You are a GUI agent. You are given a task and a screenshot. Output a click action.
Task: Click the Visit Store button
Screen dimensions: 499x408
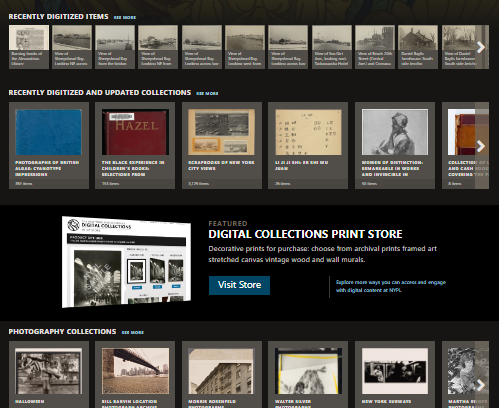239,285
